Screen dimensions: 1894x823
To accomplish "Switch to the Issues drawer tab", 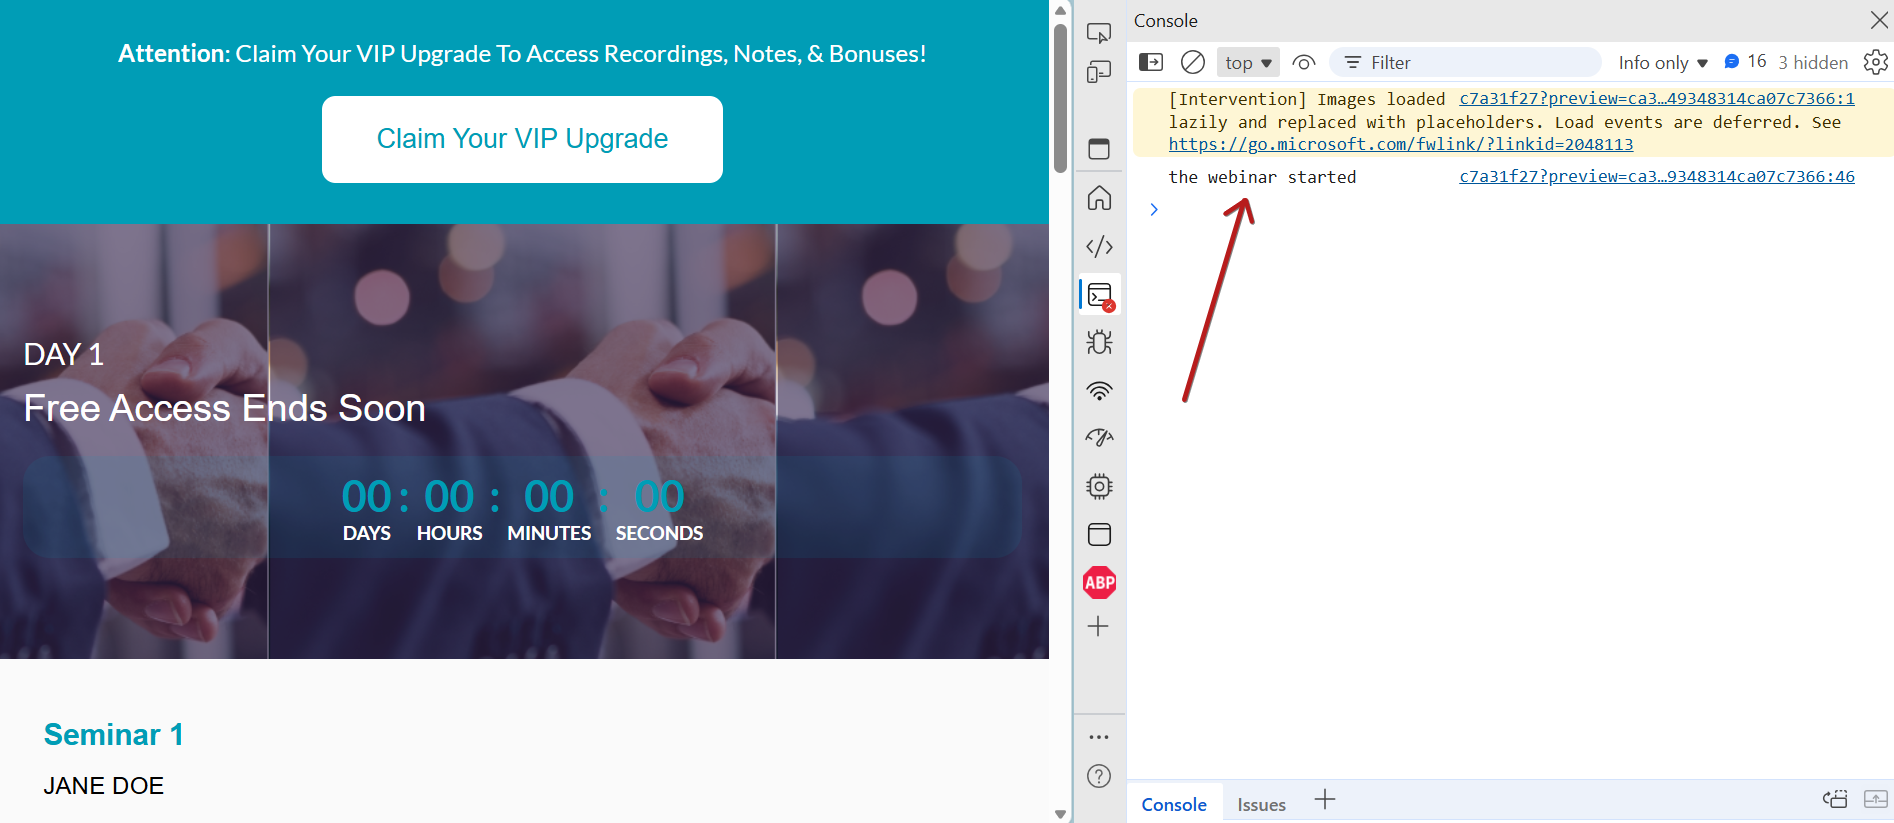I will click(1261, 804).
